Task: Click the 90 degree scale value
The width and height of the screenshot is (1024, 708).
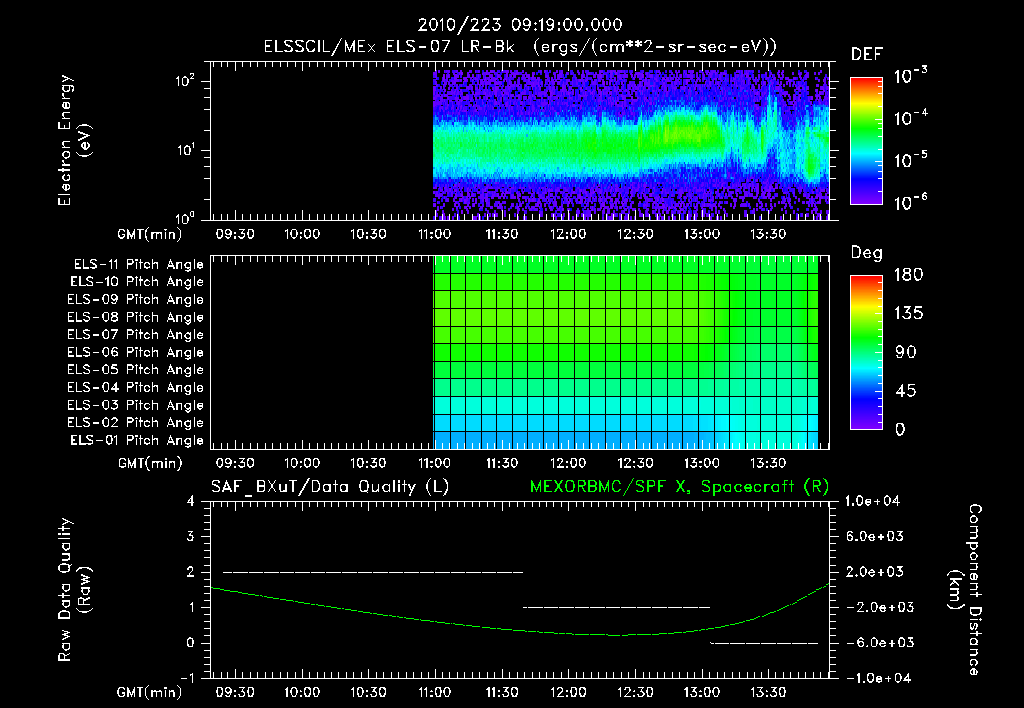Action: point(906,353)
